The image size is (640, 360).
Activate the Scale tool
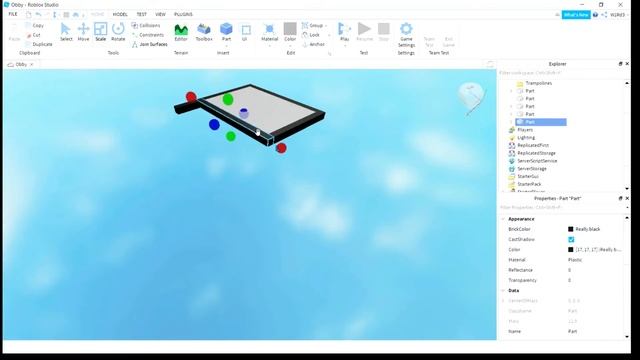(x=100, y=32)
